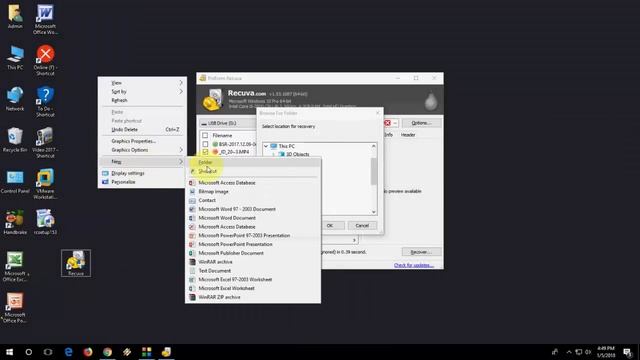Select the Video 2017 shortcut icon
The width and height of the screenshot is (640, 360).
click(45, 142)
